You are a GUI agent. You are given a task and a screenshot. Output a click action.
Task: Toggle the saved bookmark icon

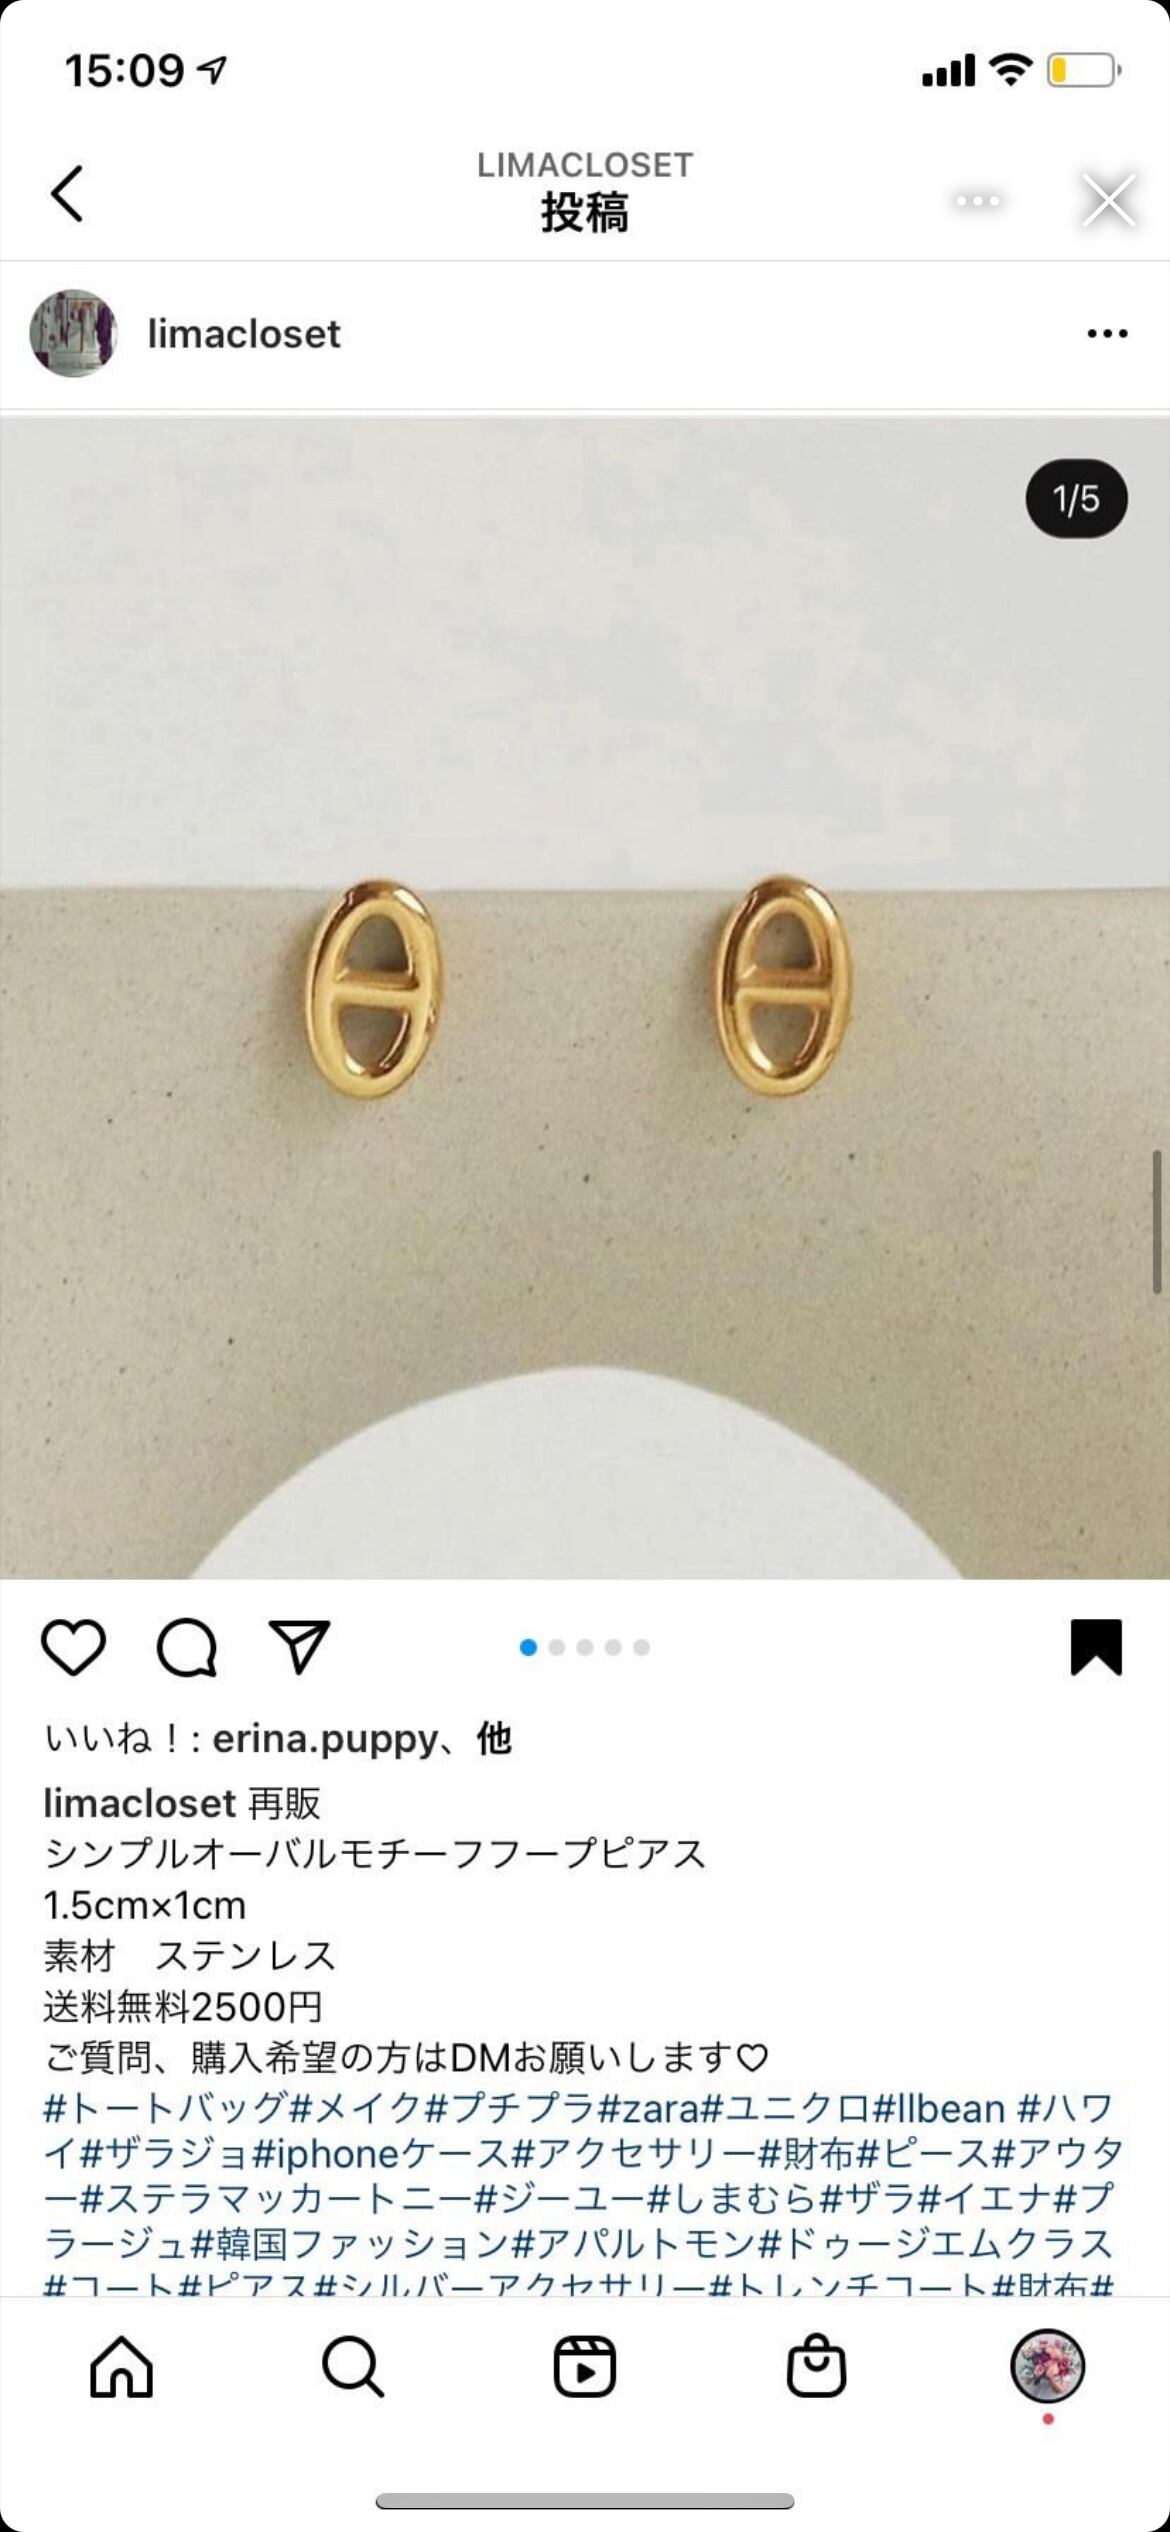click(x=1096, y=1647)
